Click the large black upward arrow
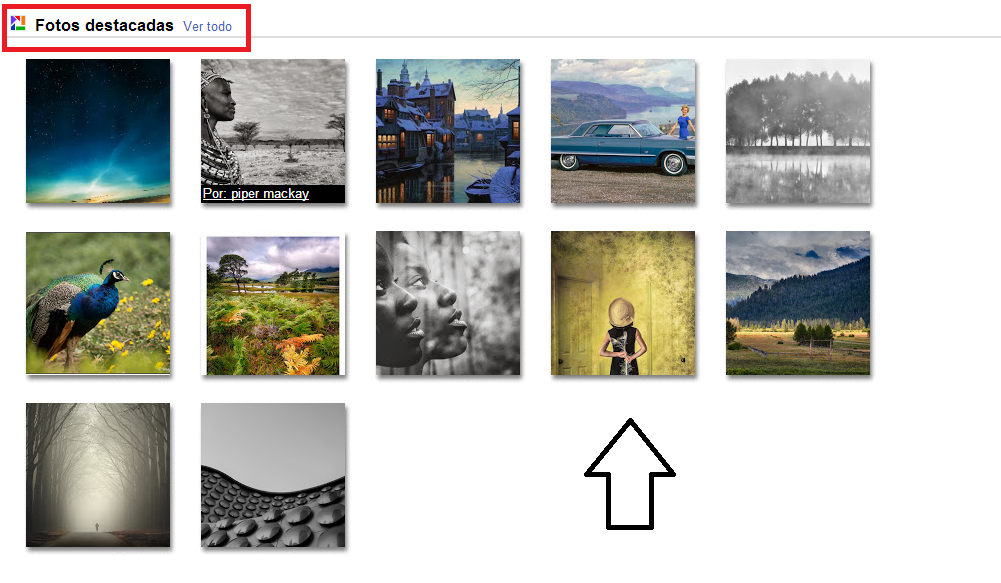Viewport: 1001px width, 583px height. pos(630,474)
